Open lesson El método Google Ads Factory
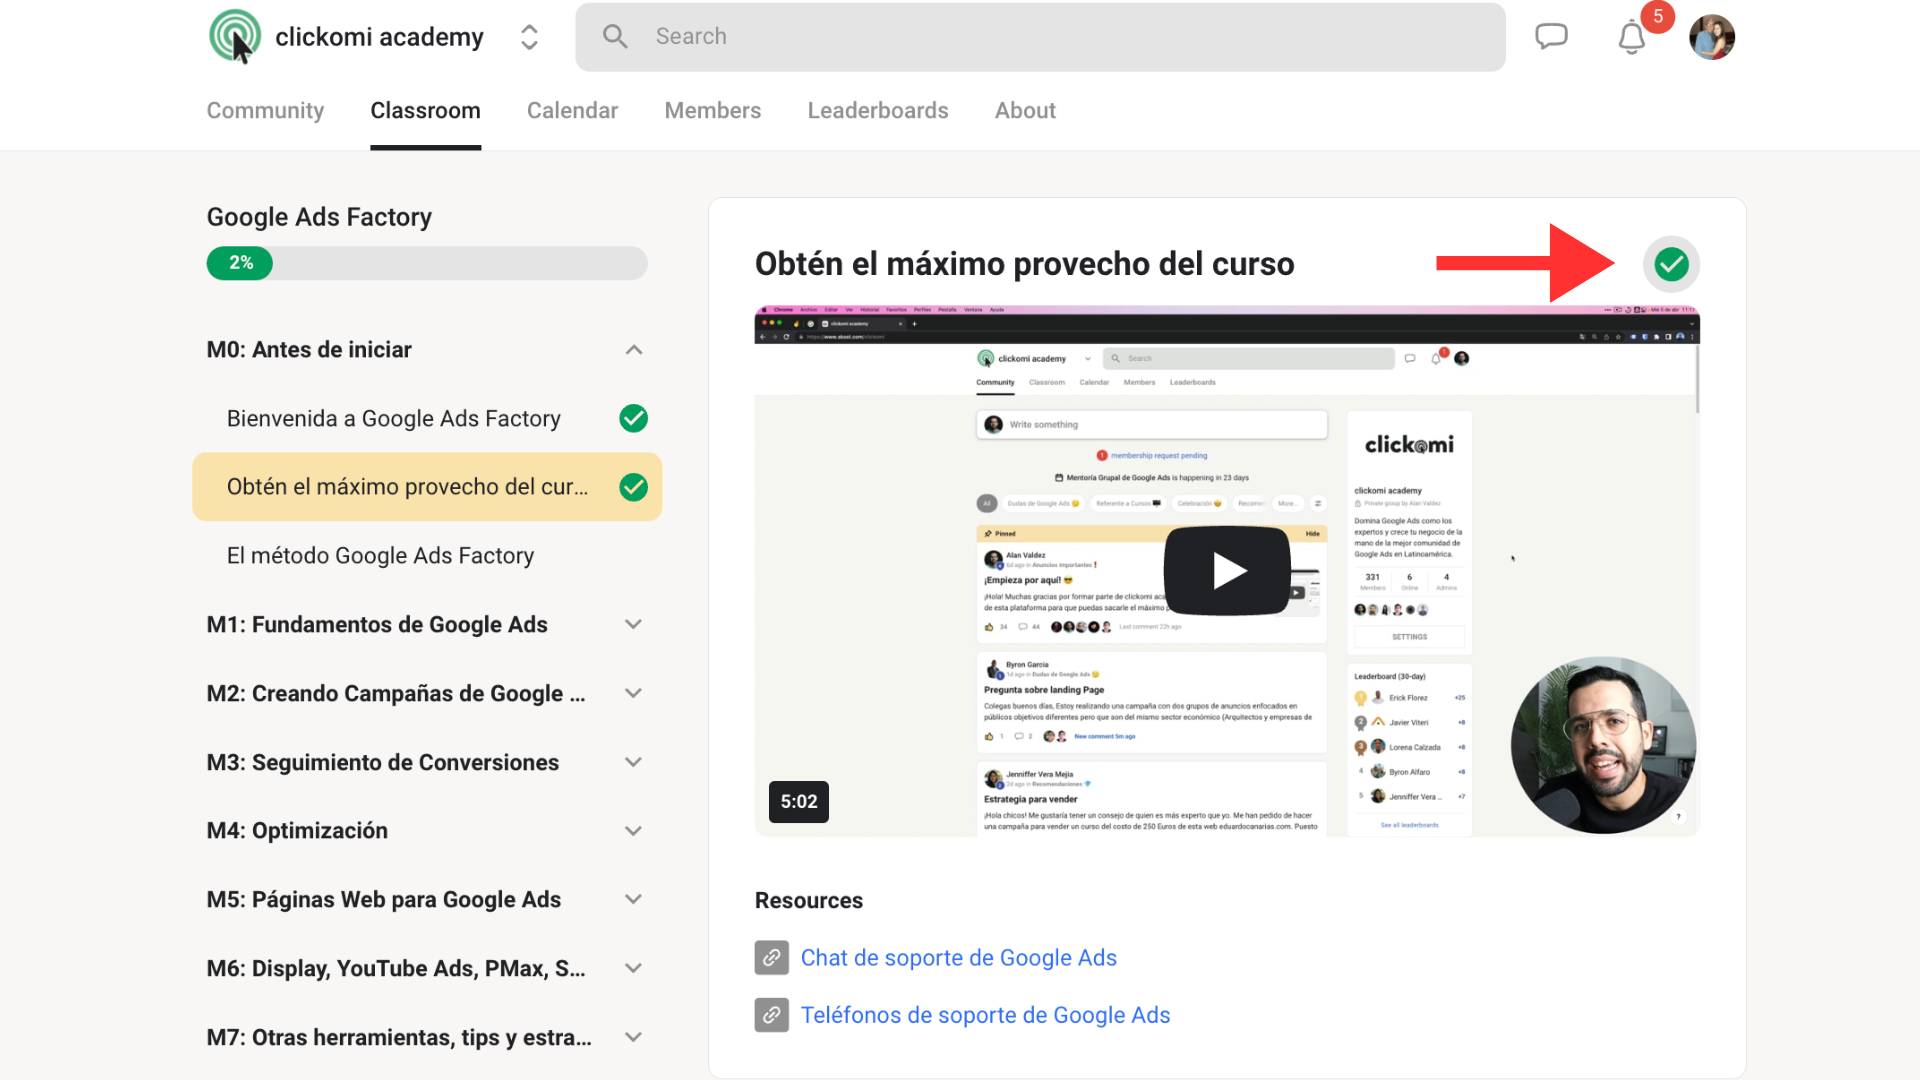Screen dimensions: 1920x1080 point(380,555)
